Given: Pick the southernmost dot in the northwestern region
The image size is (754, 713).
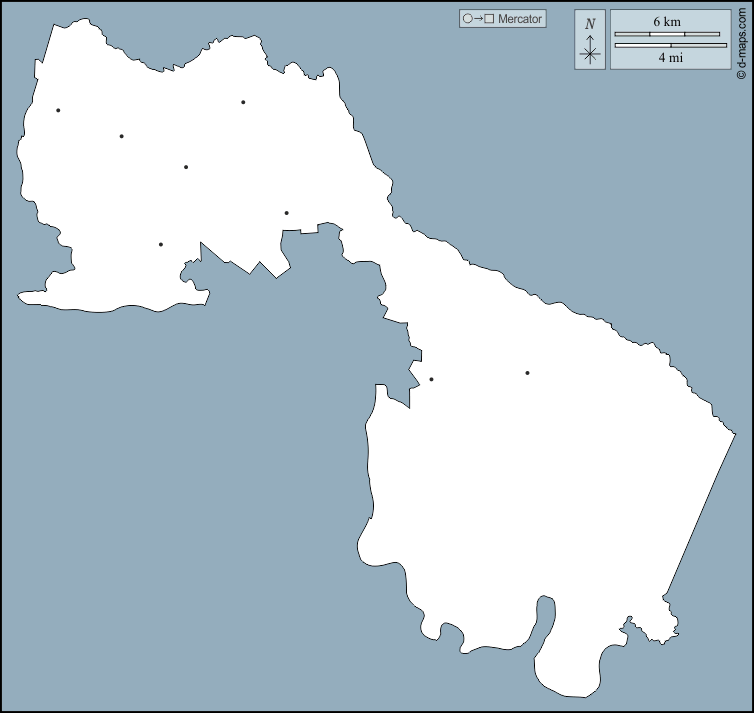Looking at the screenshot, I should click(160, 244).
